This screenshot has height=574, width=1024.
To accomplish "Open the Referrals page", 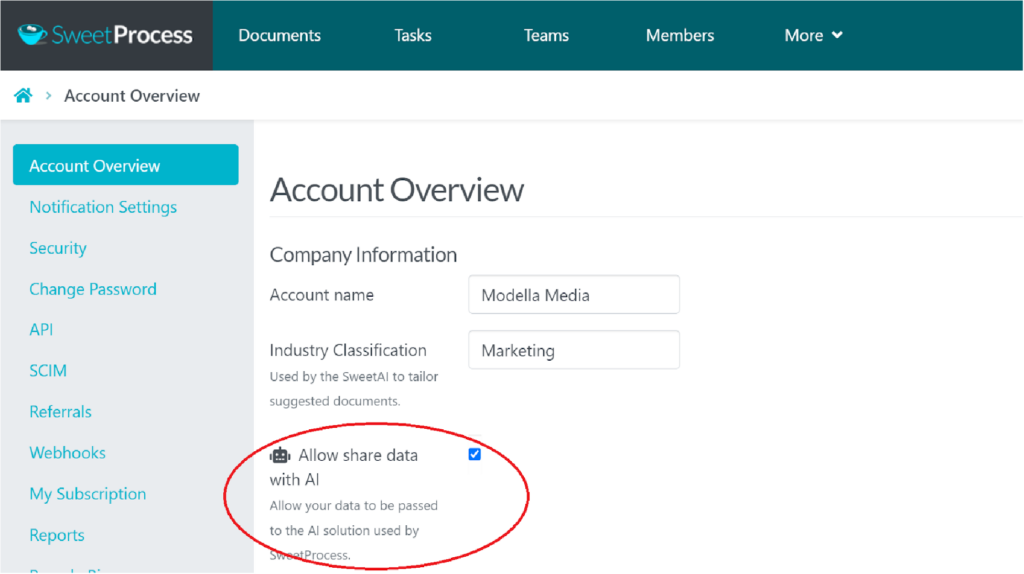I will pyautogui.click(x=60, y=412).
